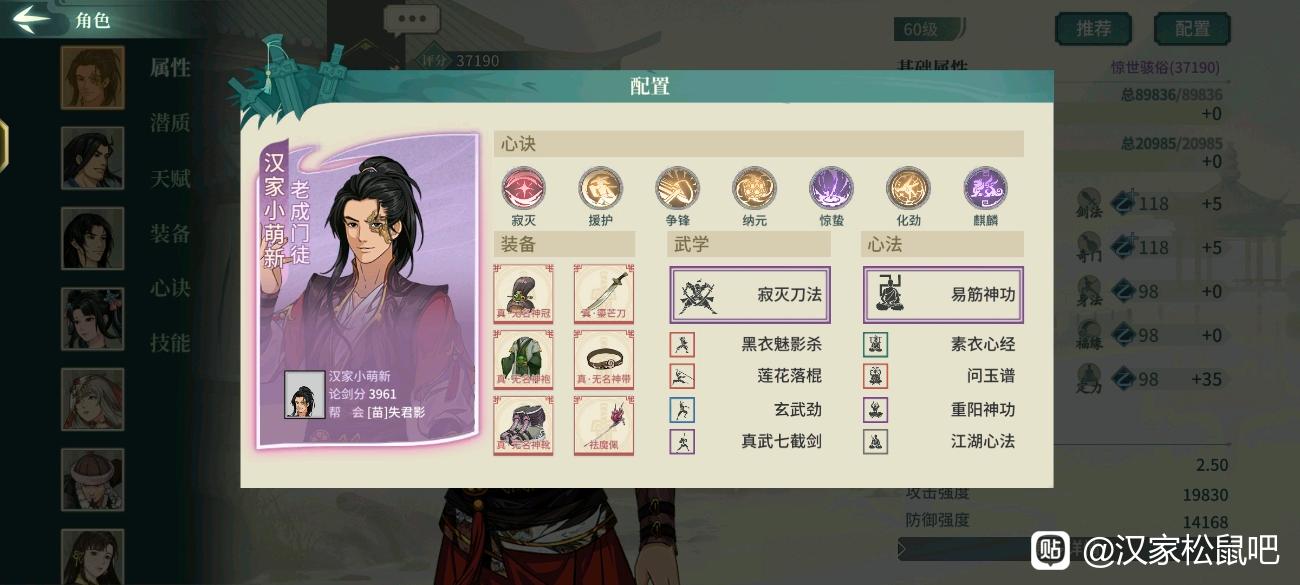Select the 袪魔佩 equipment slot
Screen dimensions: 1300x585
click(603, 426)
